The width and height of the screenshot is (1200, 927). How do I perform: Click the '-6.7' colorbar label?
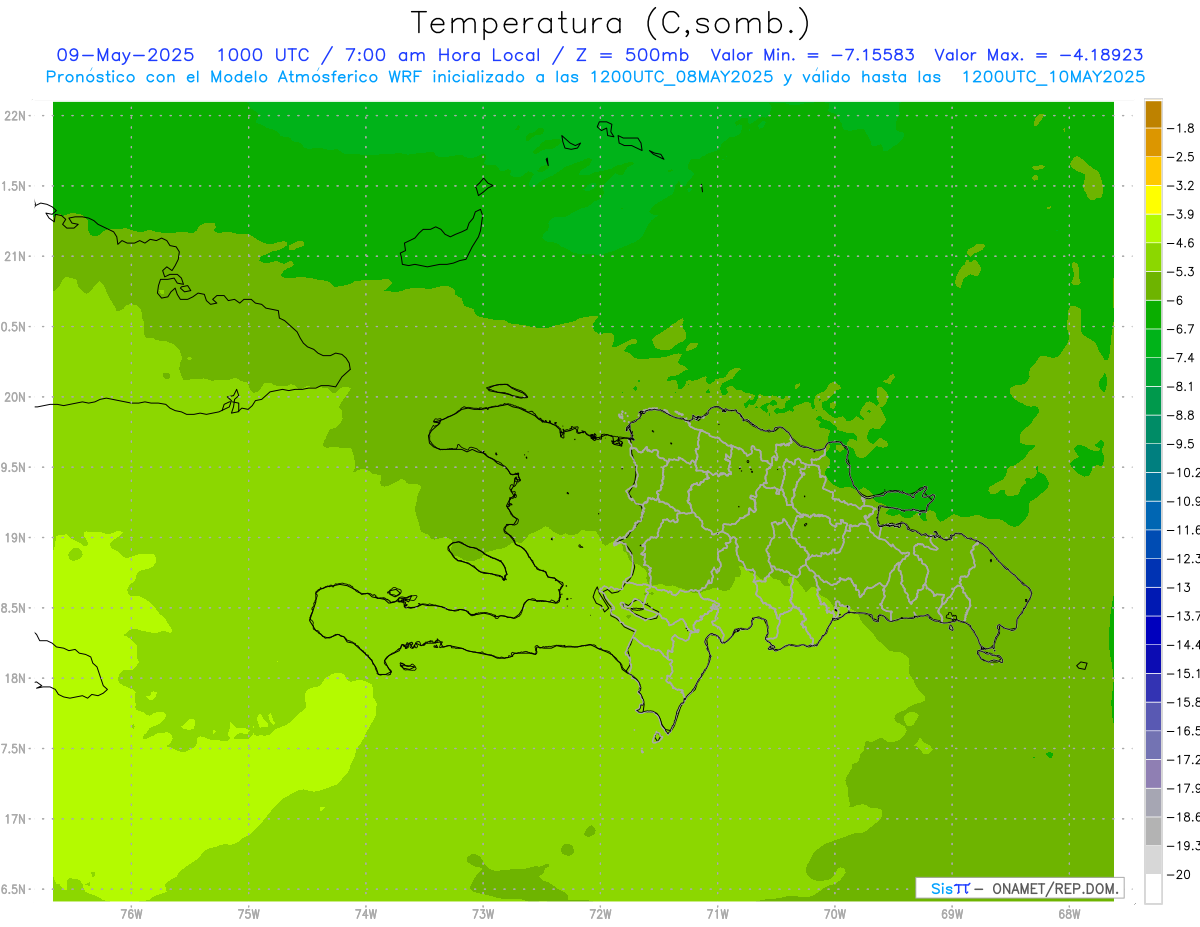1181,329
